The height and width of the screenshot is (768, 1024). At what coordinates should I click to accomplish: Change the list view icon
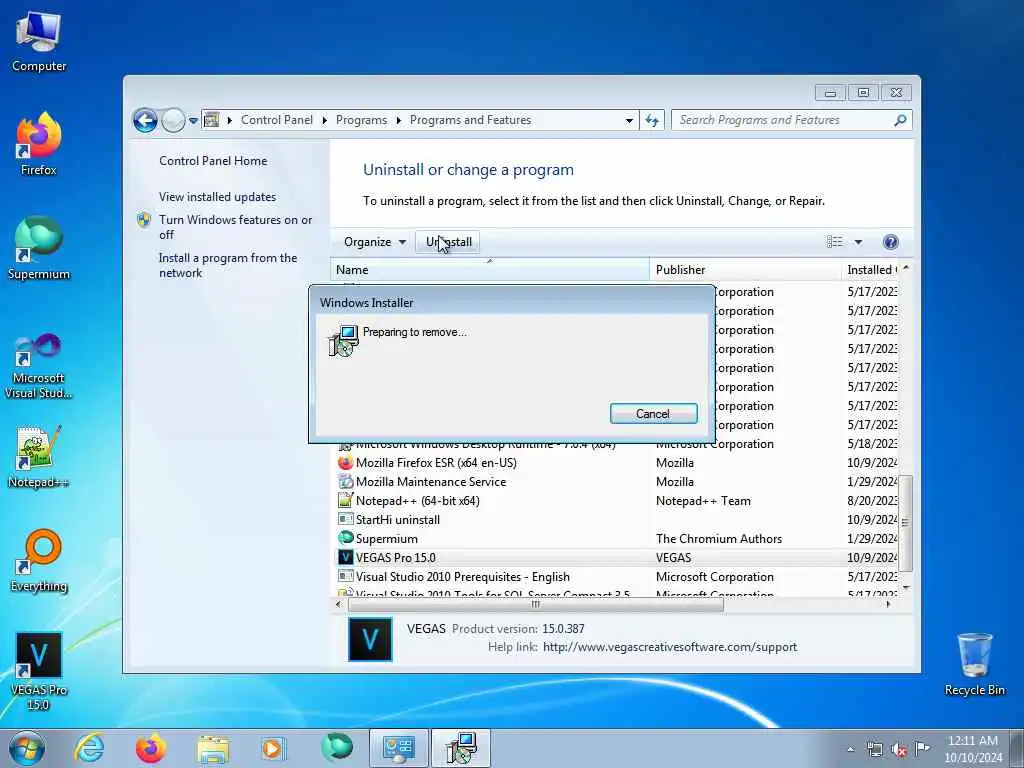(x=835, y=242)
